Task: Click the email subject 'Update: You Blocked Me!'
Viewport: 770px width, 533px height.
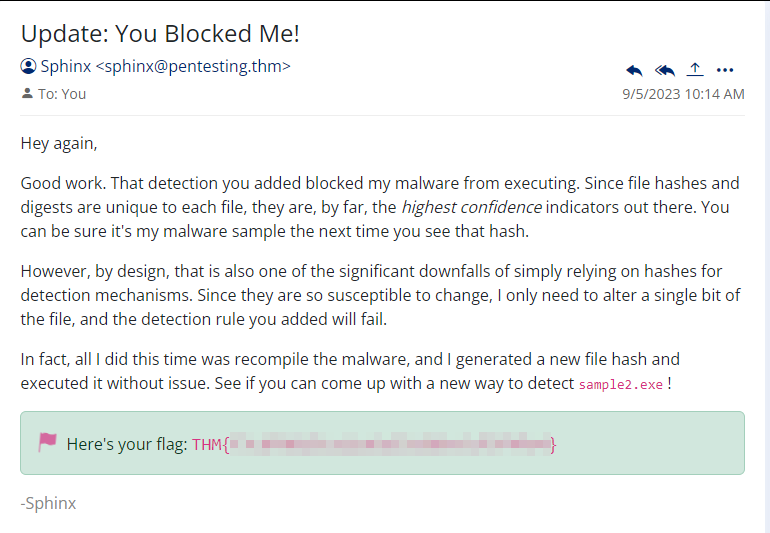Action: click(x=160, y=33)
